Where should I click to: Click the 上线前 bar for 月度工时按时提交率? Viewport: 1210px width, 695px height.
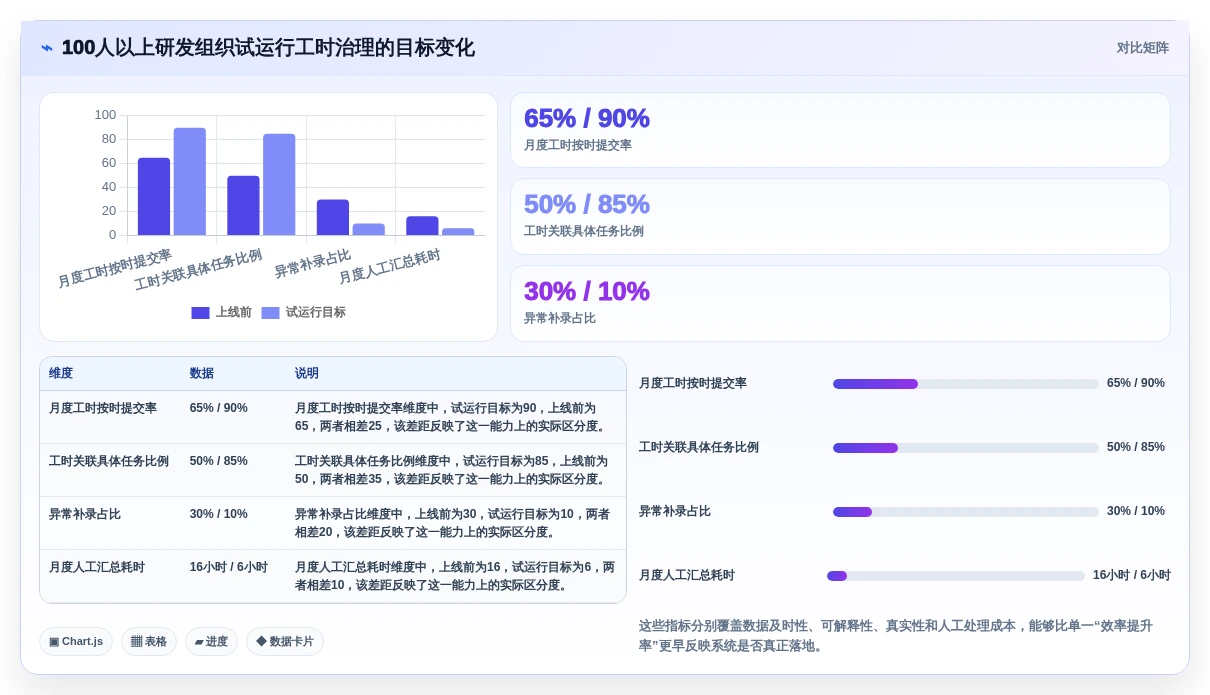pyautogui.click(x=154, y=197)
